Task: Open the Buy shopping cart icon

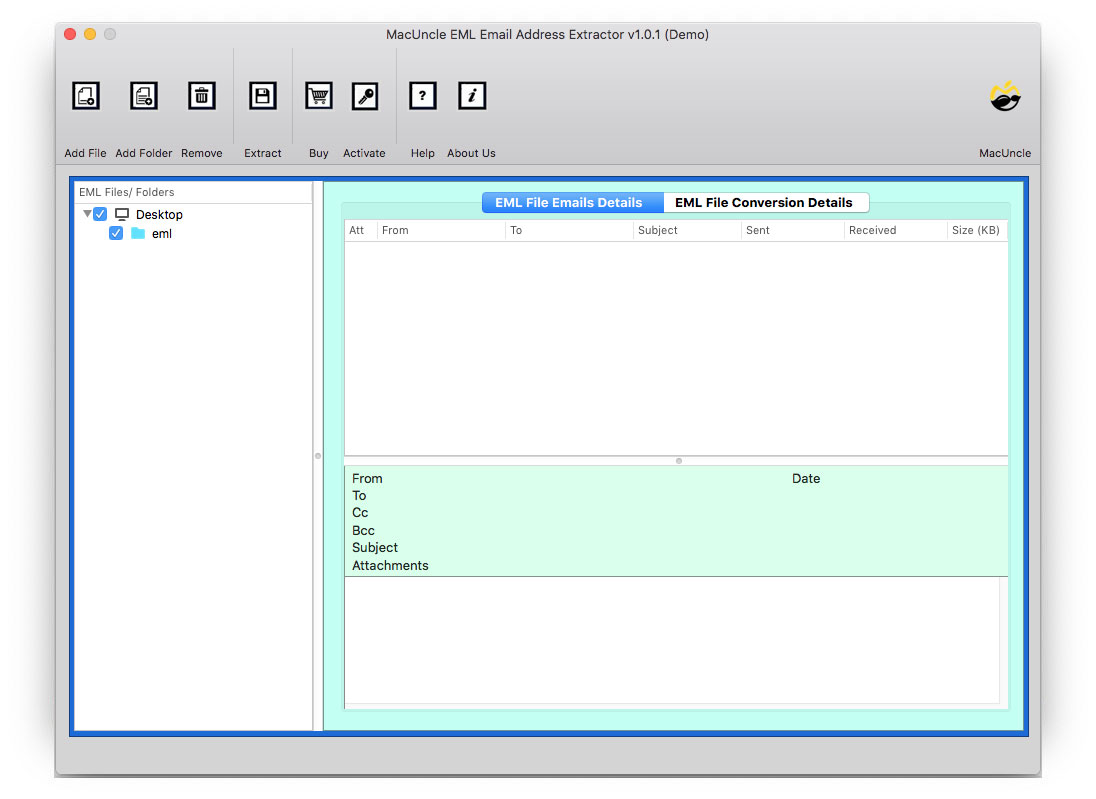Action: 319,96
